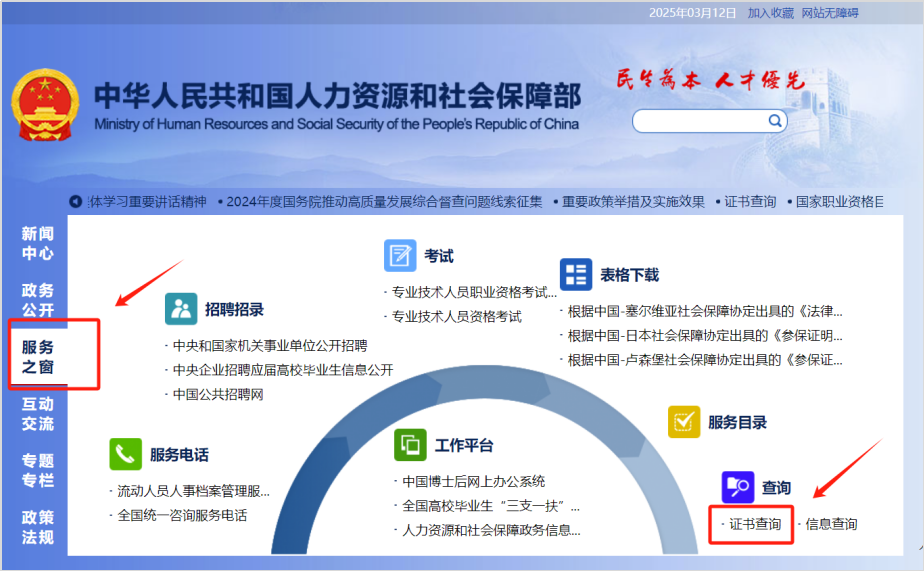Click the date 2025年03月12日
The height and width of the screenshot is (571, 924).
click(x=692, y=13)
